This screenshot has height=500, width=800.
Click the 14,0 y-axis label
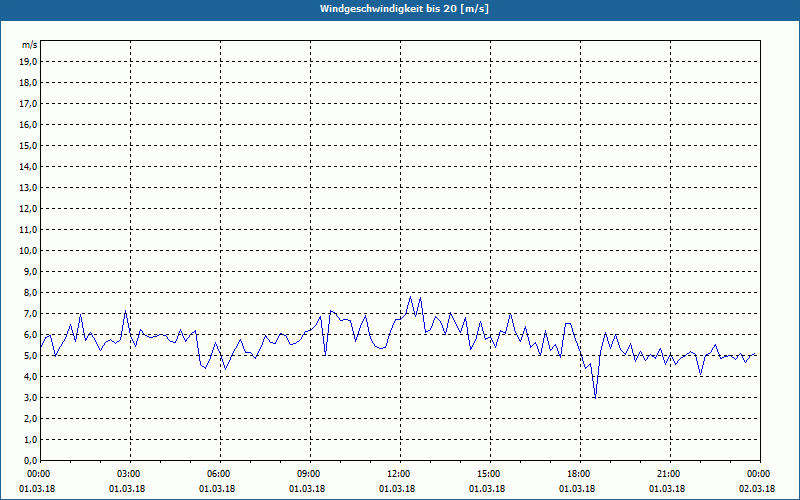[x=28, y=166]
